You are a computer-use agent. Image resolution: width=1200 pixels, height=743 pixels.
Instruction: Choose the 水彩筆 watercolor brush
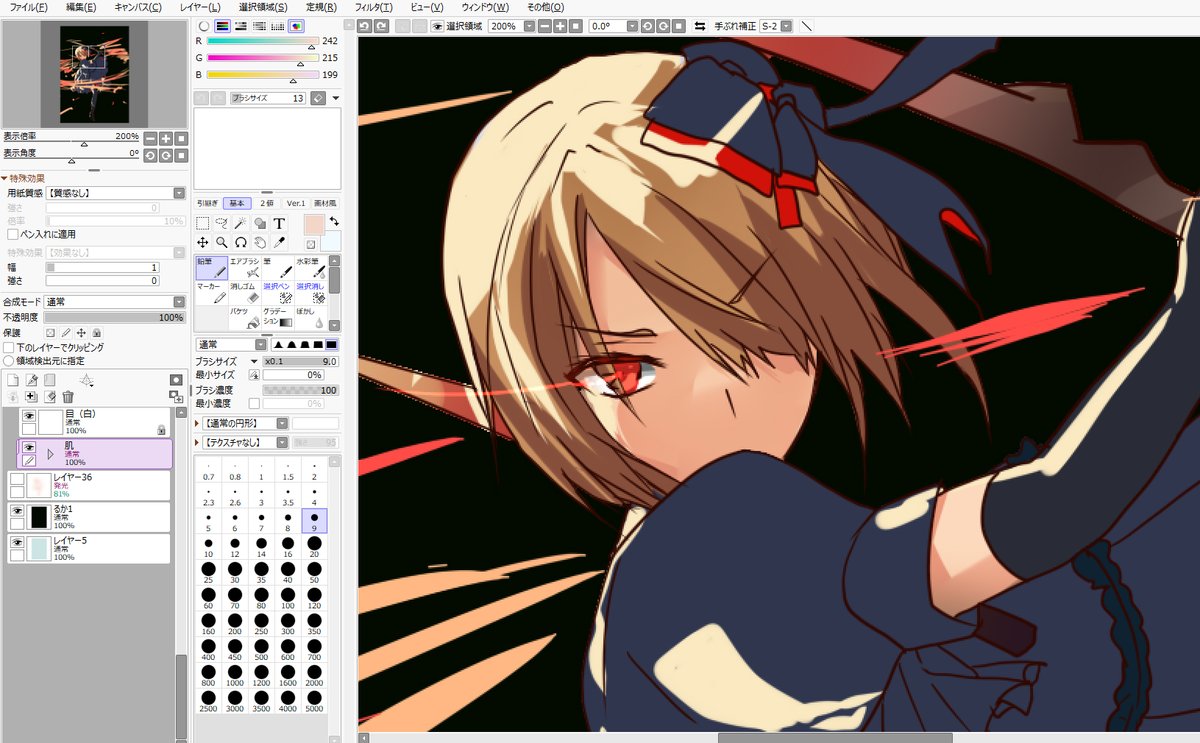[311, 267]
